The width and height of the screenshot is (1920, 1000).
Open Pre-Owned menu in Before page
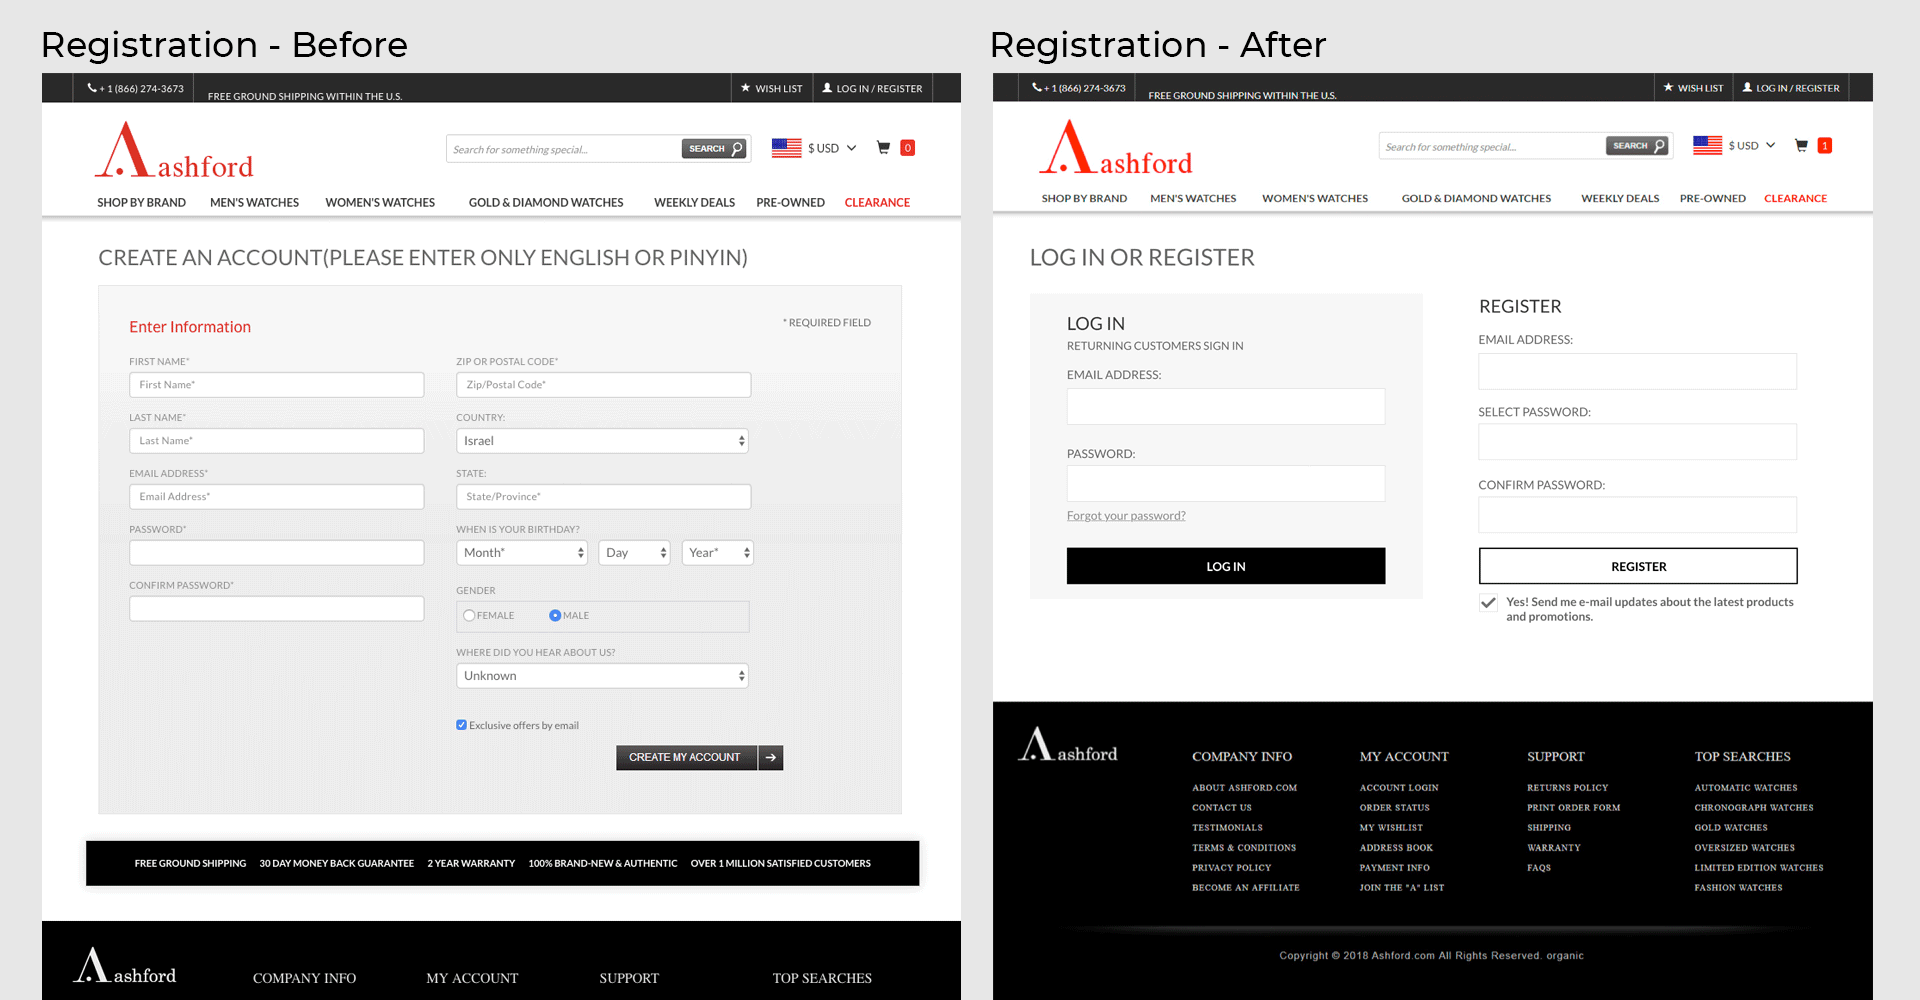coord(790,202)
